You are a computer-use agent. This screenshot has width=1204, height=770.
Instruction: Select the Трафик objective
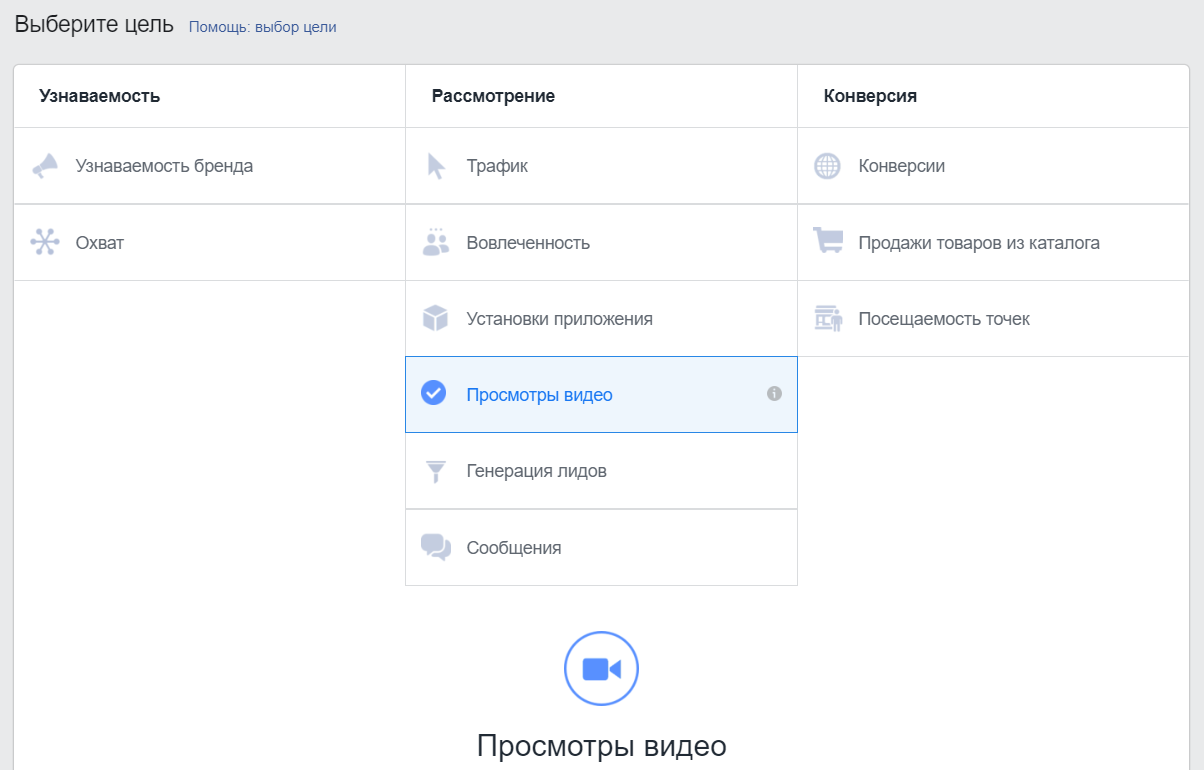pyautogui.click(x=497, y=166)
